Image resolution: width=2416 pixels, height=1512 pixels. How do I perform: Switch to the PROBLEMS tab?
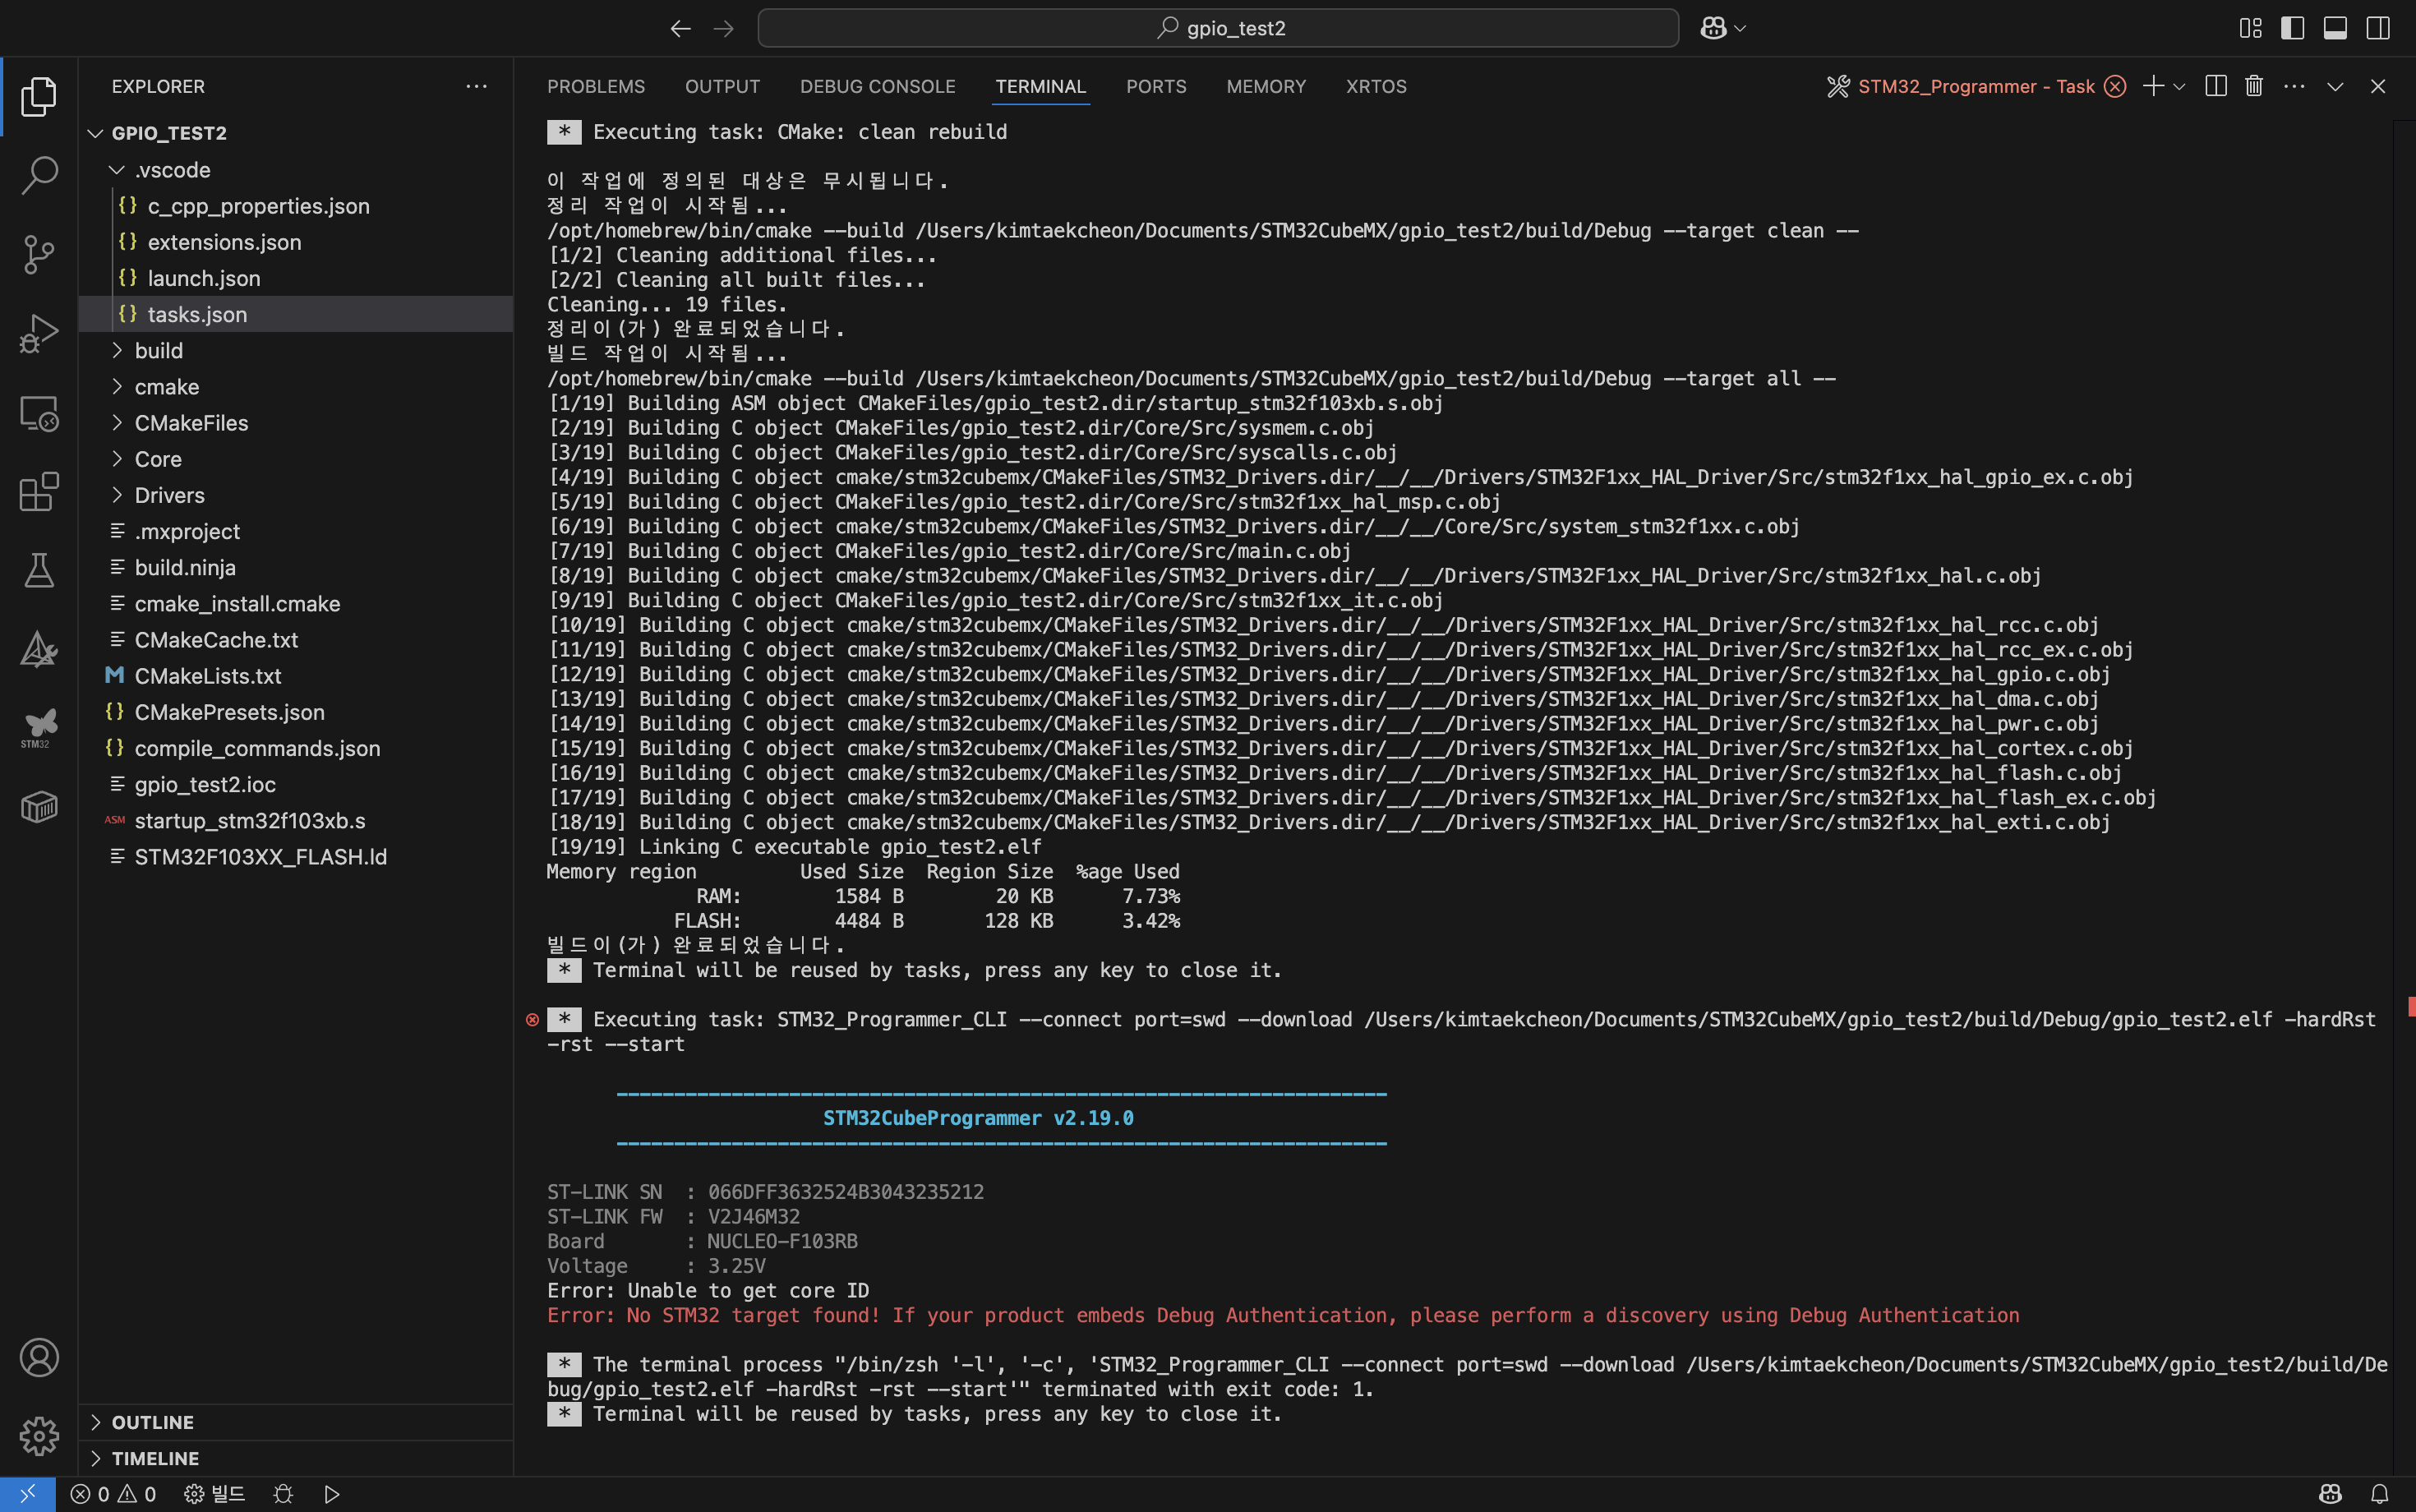point(596,86)
